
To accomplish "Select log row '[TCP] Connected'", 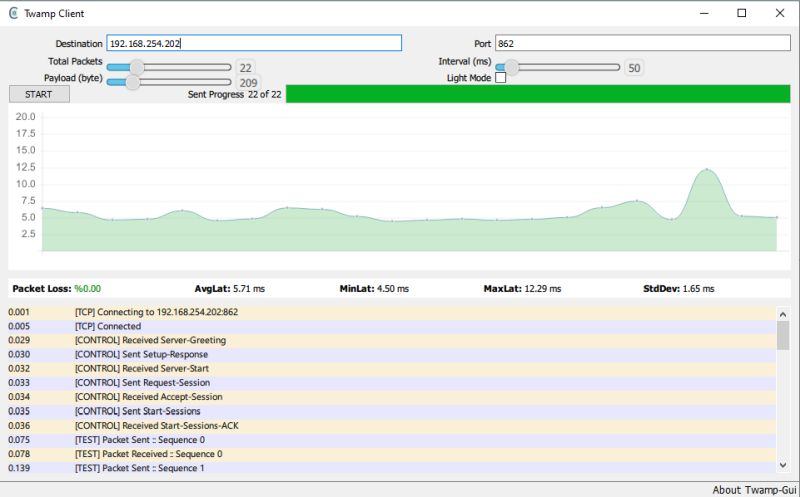I will tap(392, 327).
